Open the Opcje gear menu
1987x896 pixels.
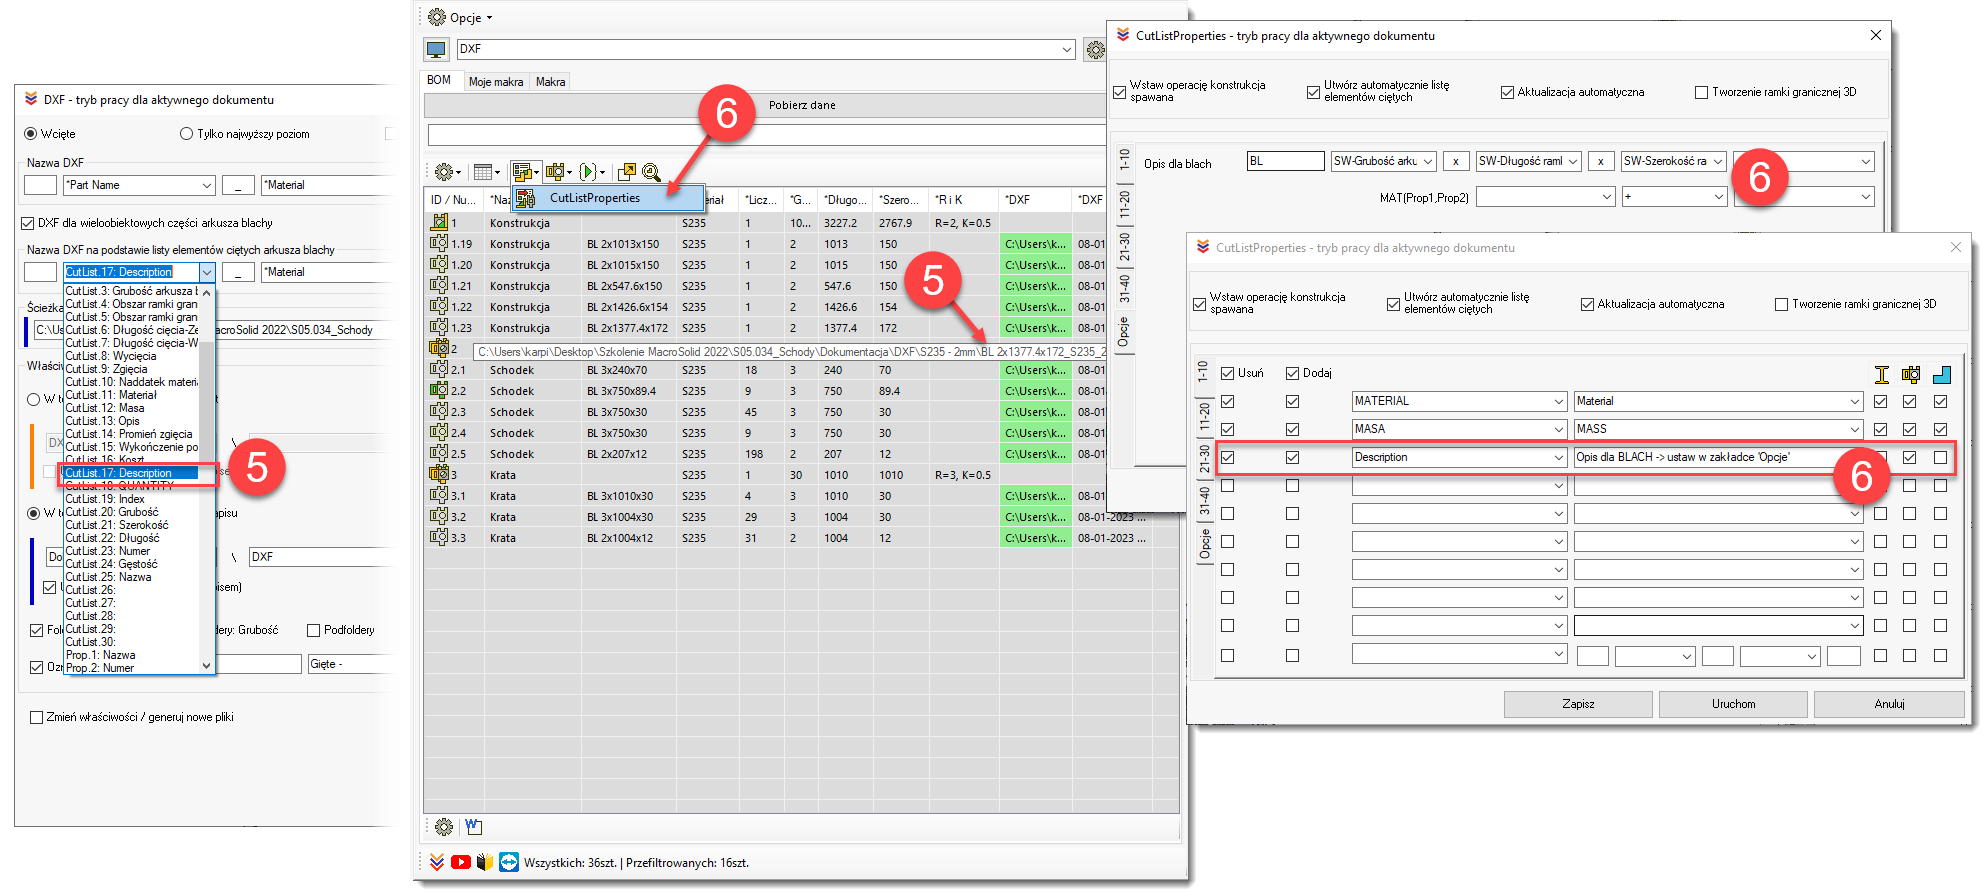tap(459, 17)
